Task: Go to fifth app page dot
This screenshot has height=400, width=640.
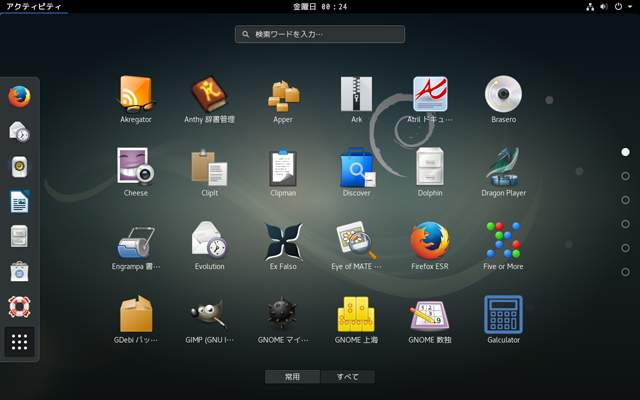Action: coord(625,248)
